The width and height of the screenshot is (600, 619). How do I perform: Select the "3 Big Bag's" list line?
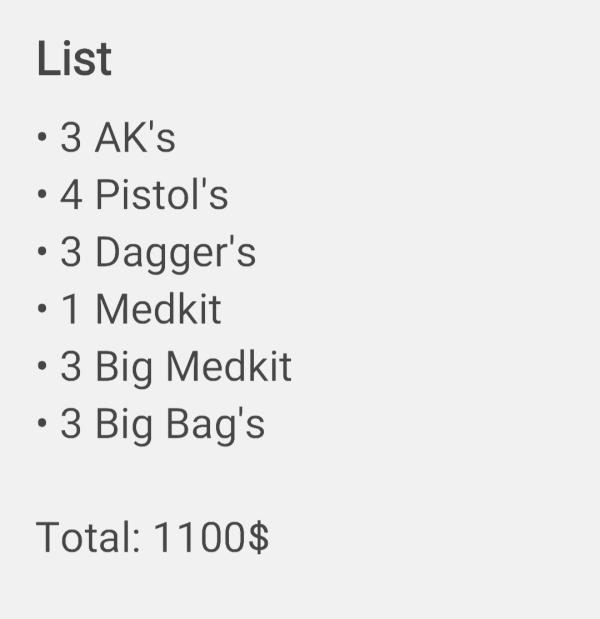[162, 424]
